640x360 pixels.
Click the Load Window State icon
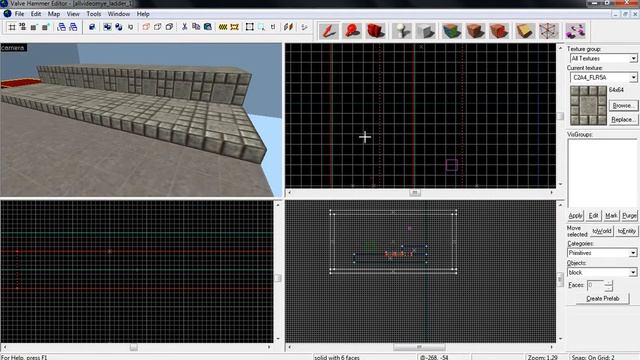(61, 27)
